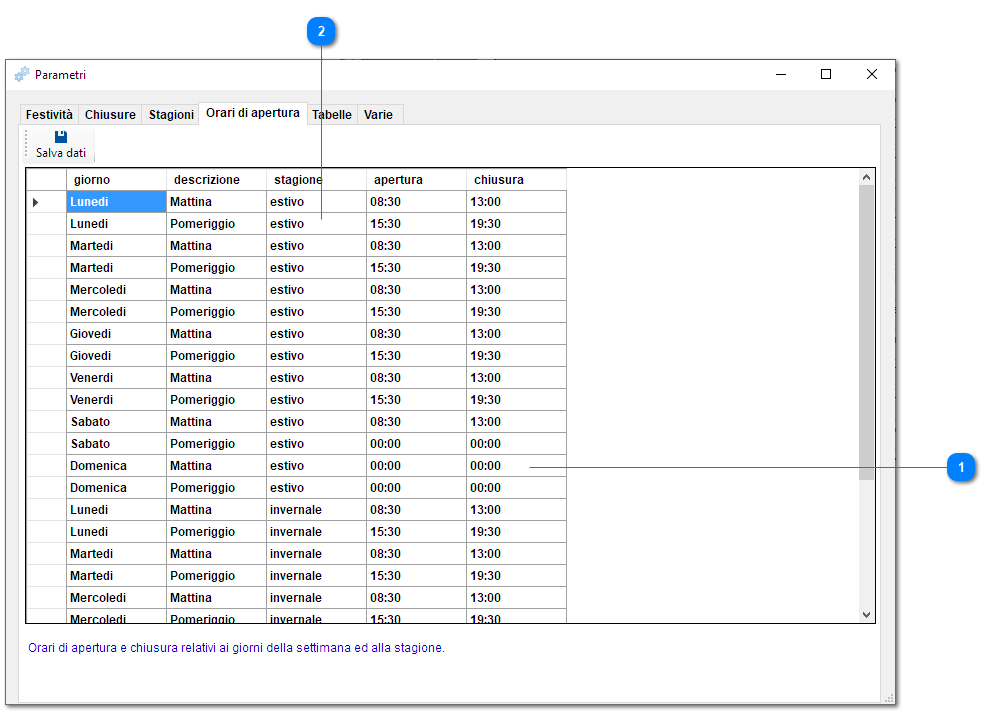The width and height of the screenshot is (996, 714).
Task: Select row header of Lunedi Mattina invernale row
Action: (46, 509)
